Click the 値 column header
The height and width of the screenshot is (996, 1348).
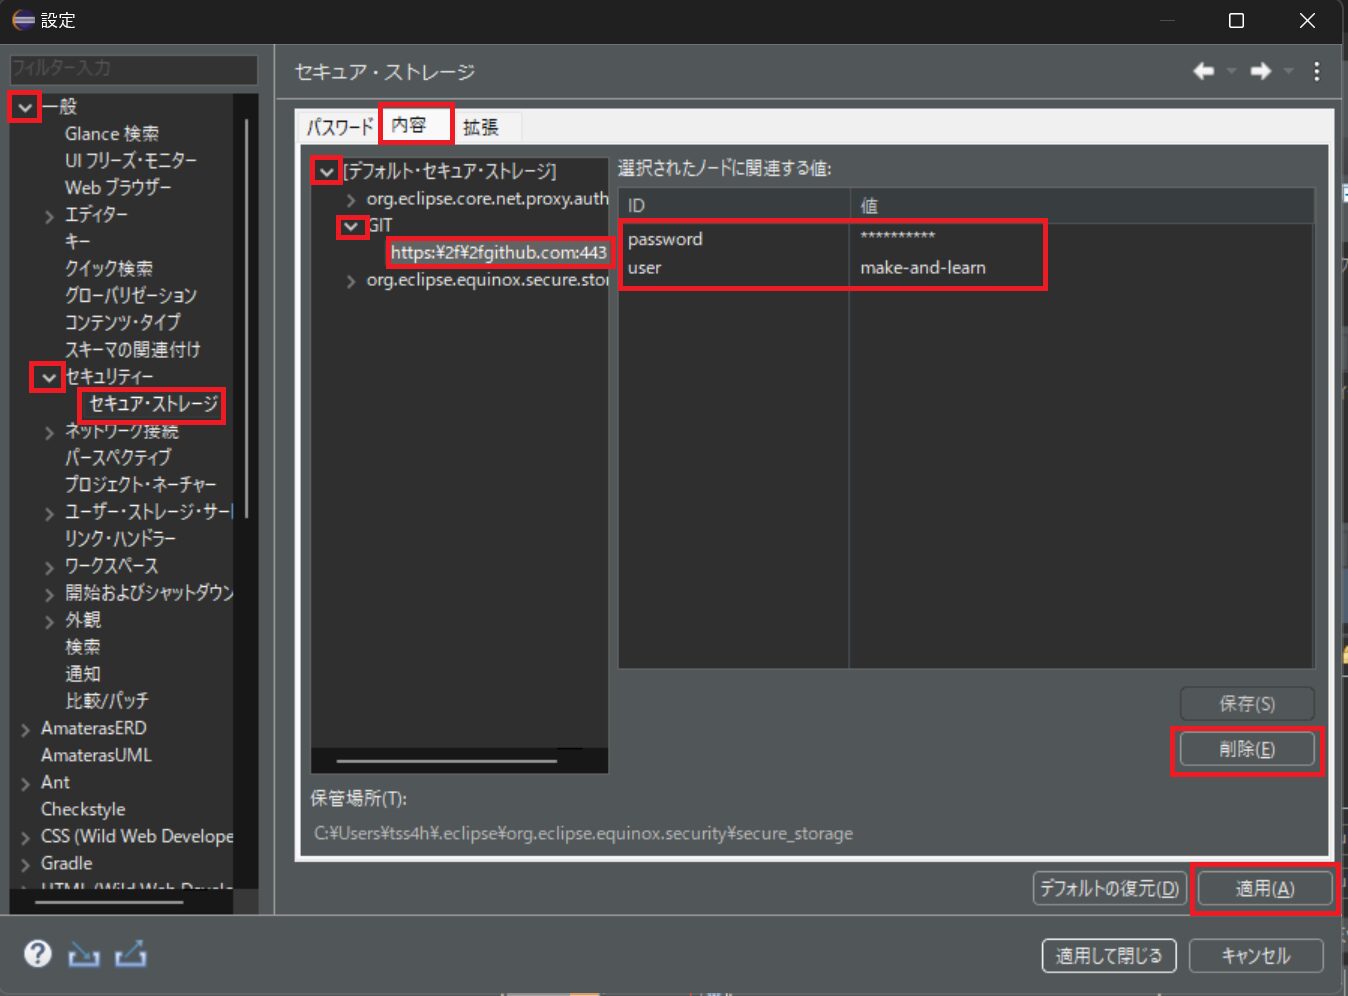click(1081, 205)
